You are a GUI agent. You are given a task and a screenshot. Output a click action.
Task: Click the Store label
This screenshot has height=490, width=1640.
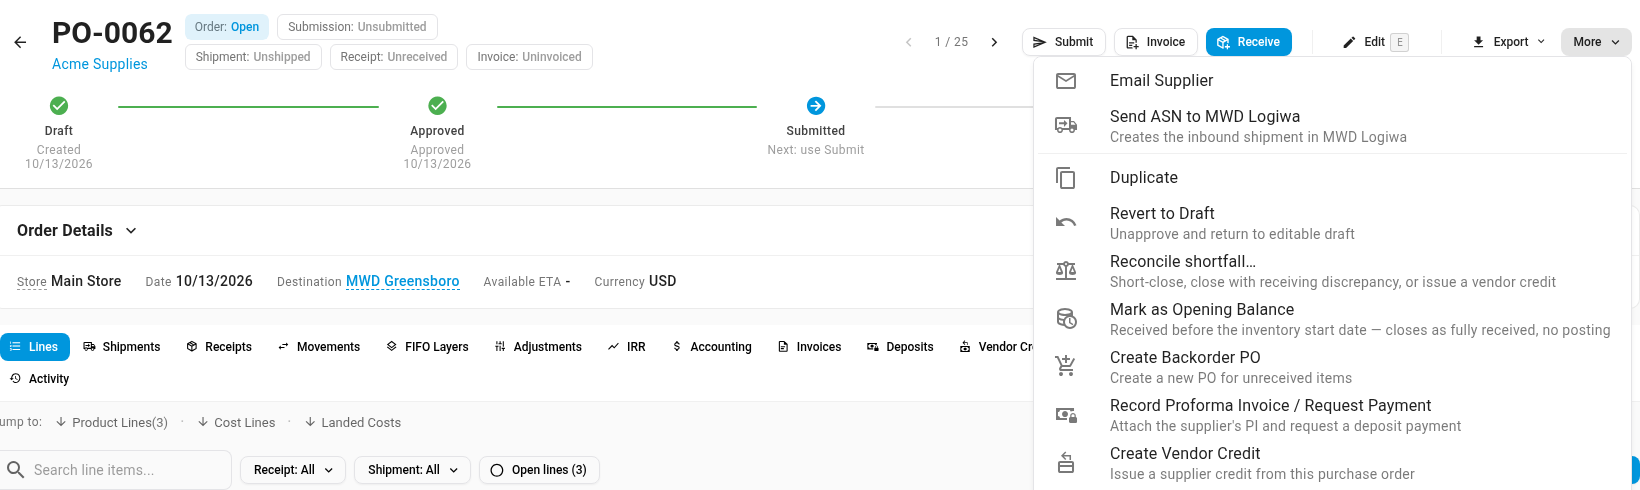pos(32,282)
